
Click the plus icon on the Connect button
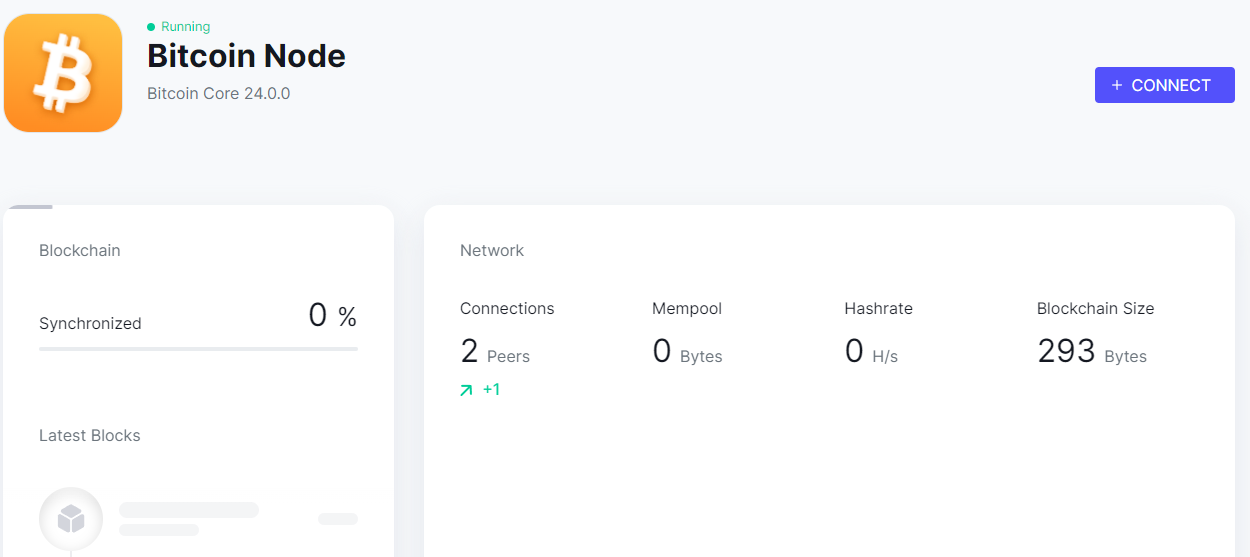(x=1117, y=85)
